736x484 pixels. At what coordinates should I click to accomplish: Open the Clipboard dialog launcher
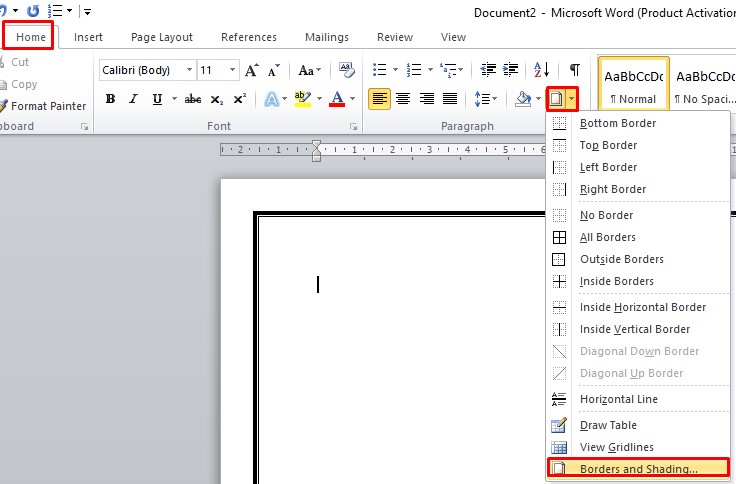pos(84,126)
